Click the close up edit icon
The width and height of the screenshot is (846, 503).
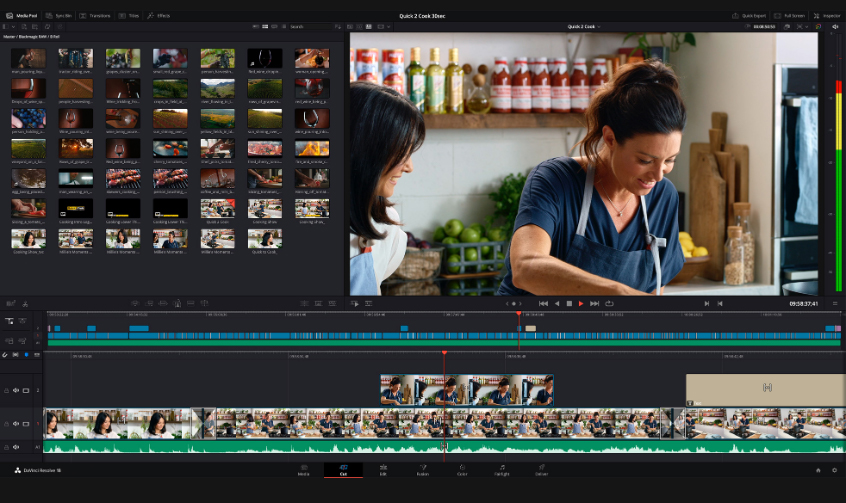(x=176, y=304)
